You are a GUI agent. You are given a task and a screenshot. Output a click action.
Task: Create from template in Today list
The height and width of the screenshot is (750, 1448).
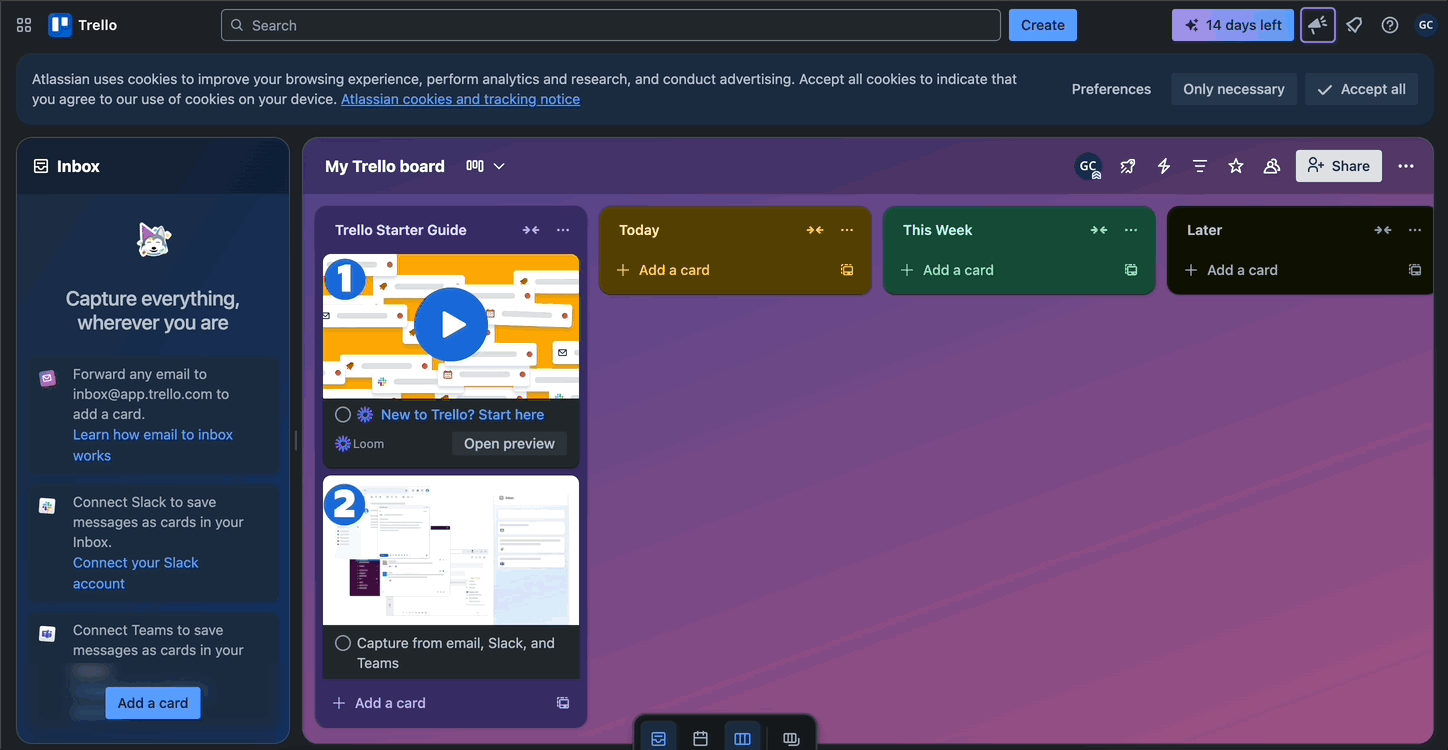(847, 270)
